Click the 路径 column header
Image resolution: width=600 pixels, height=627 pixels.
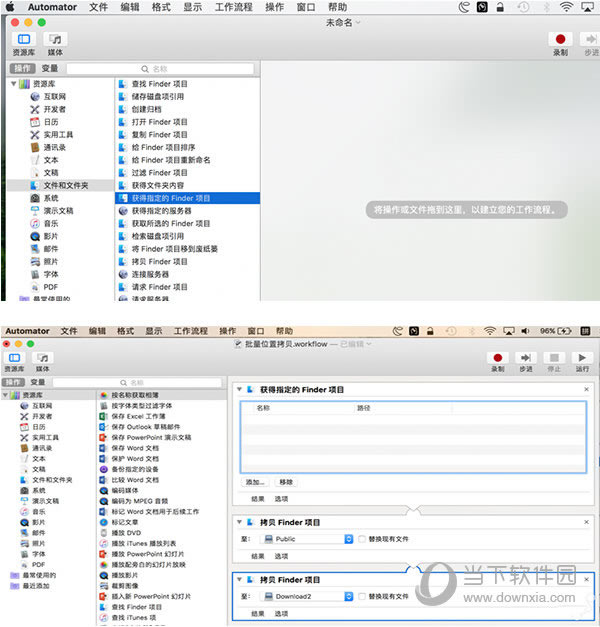tap(364, 408)
